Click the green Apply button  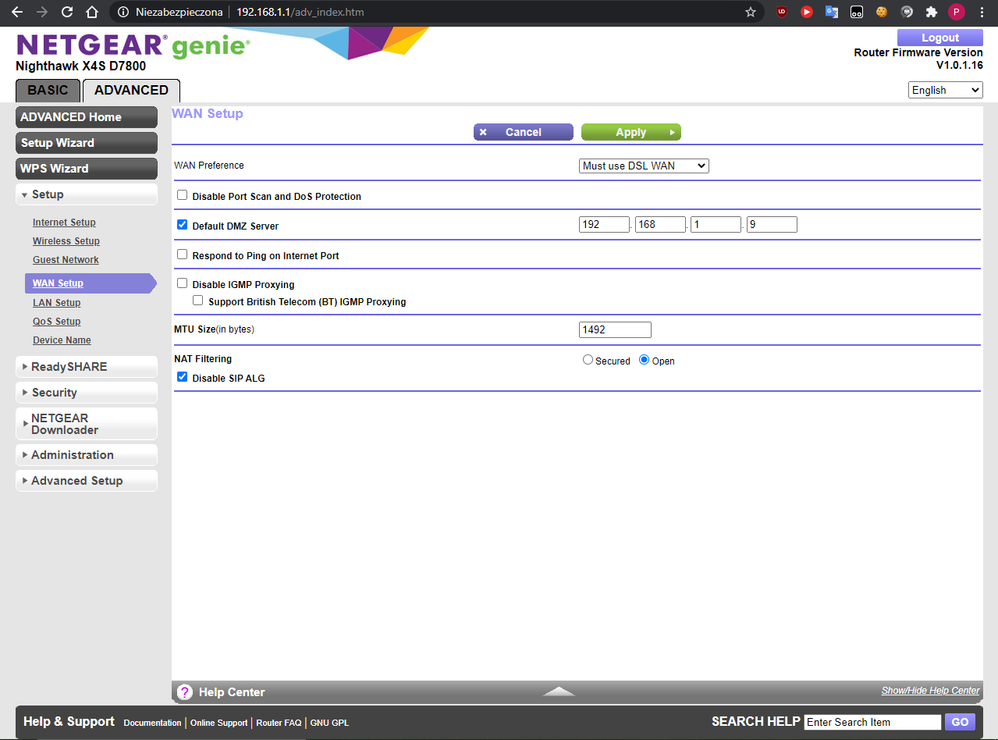coord(630,132)
